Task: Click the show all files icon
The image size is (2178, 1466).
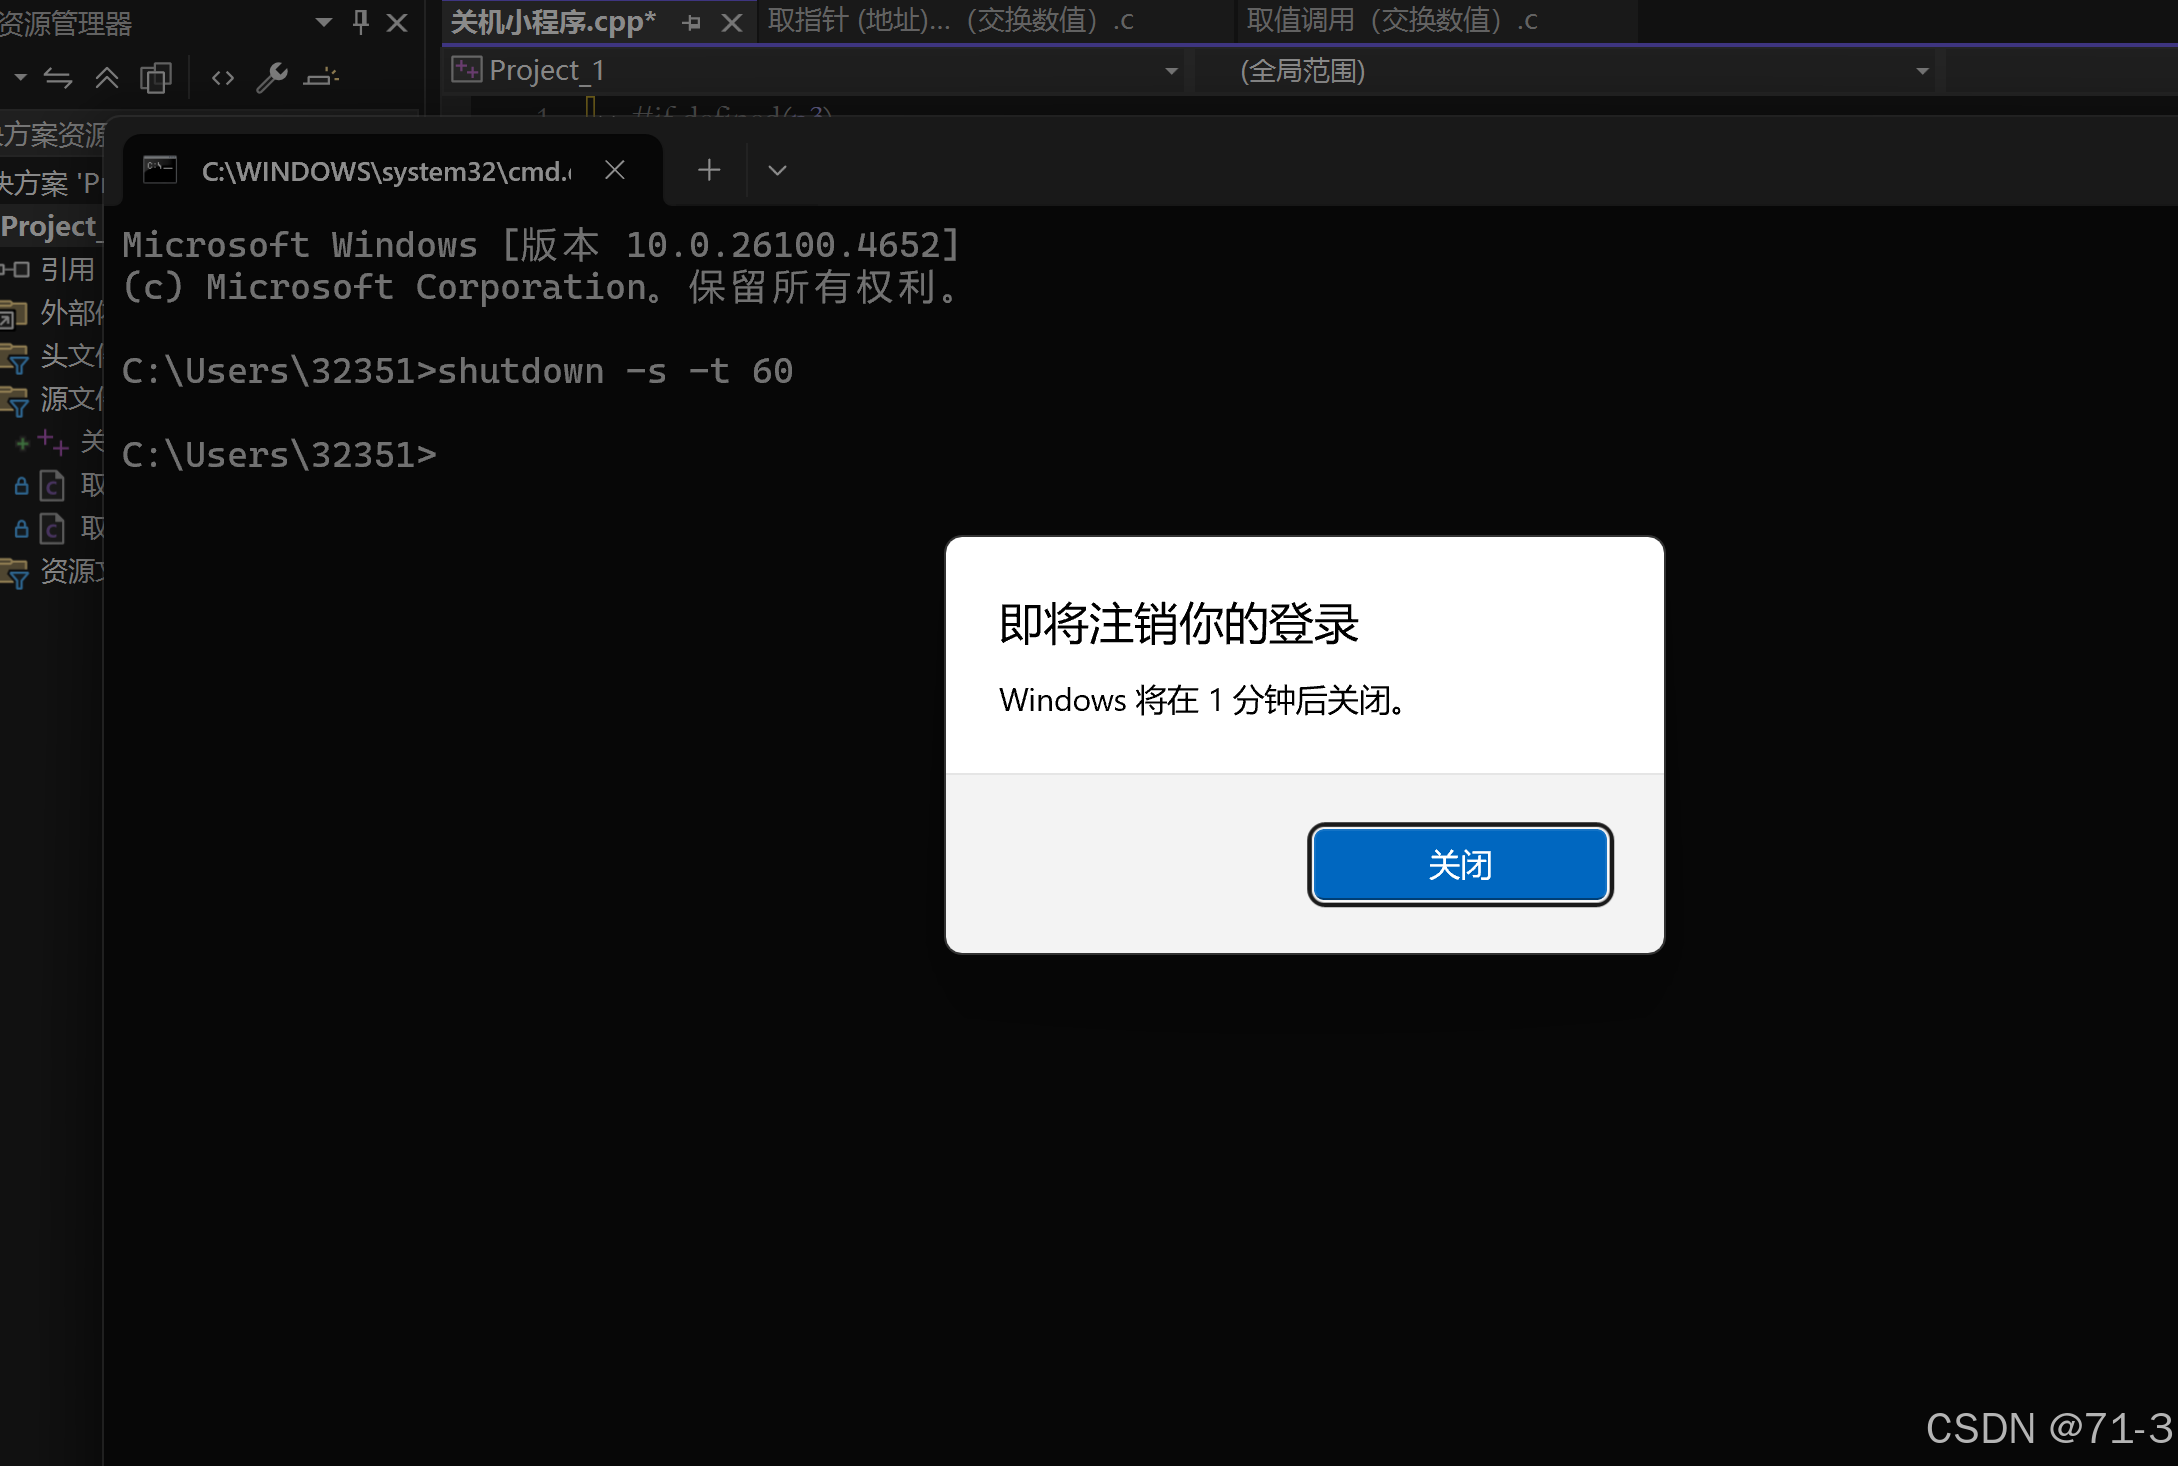Action: [156, 78]
